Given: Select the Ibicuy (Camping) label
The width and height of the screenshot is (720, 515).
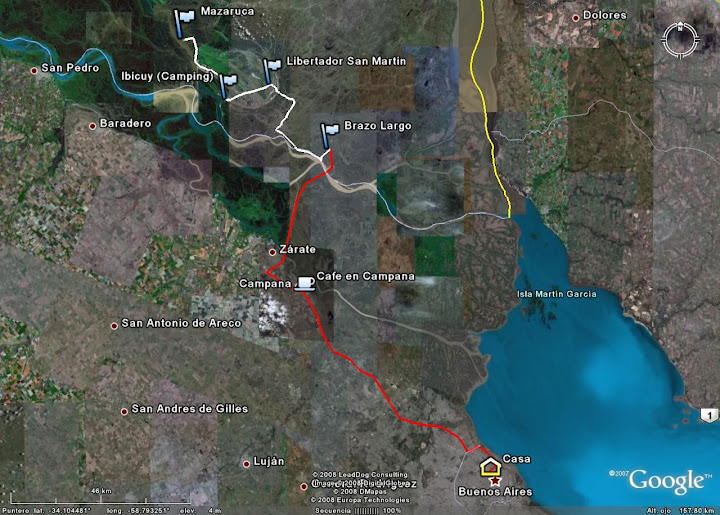Looking at the screenshot, I should tap(168, 76).
